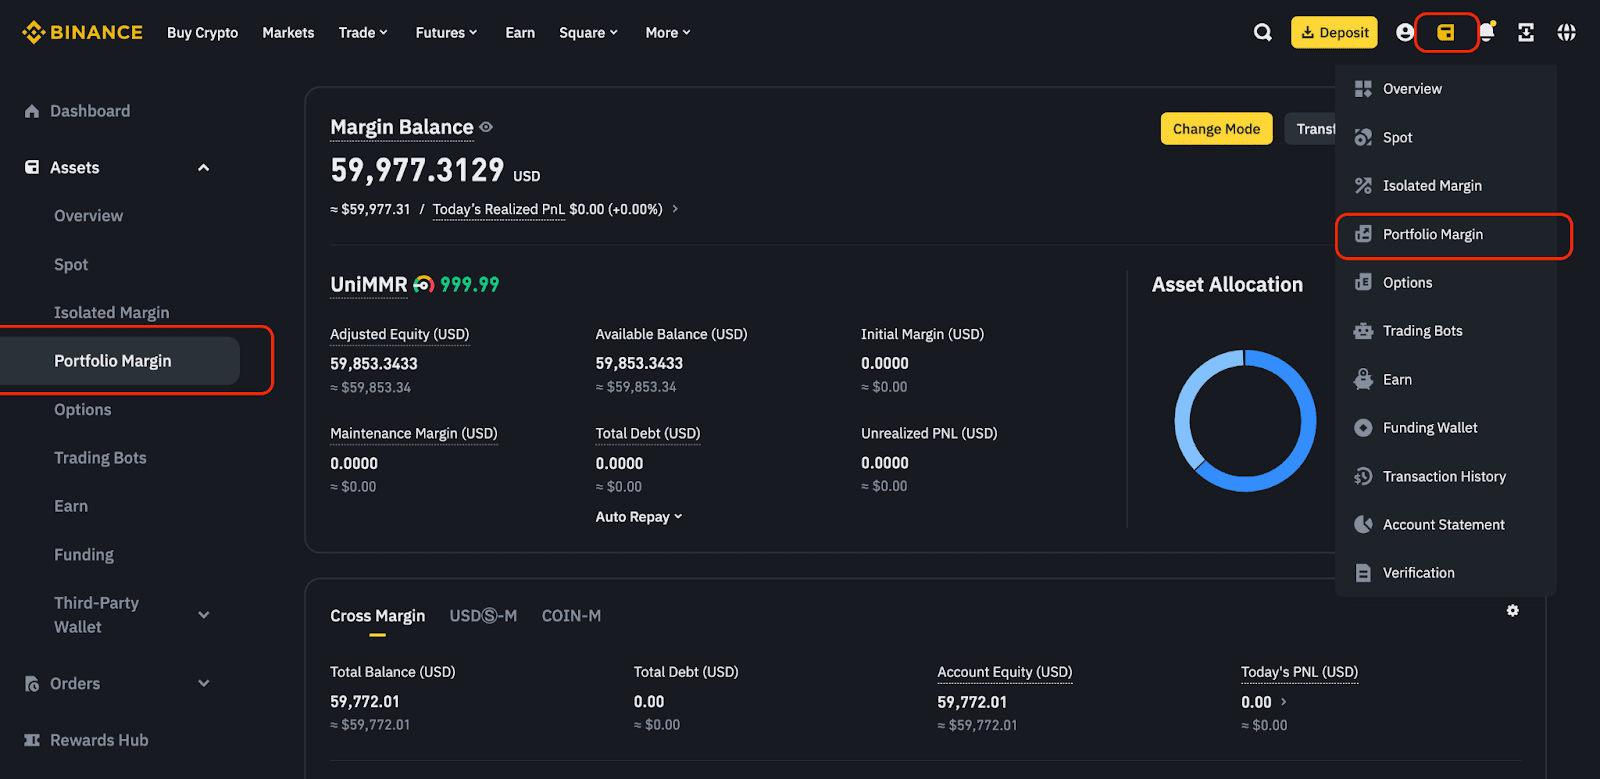Switch to the COIN-M tab
This screenshot has width=1600, height=779.
pos(571,616)
